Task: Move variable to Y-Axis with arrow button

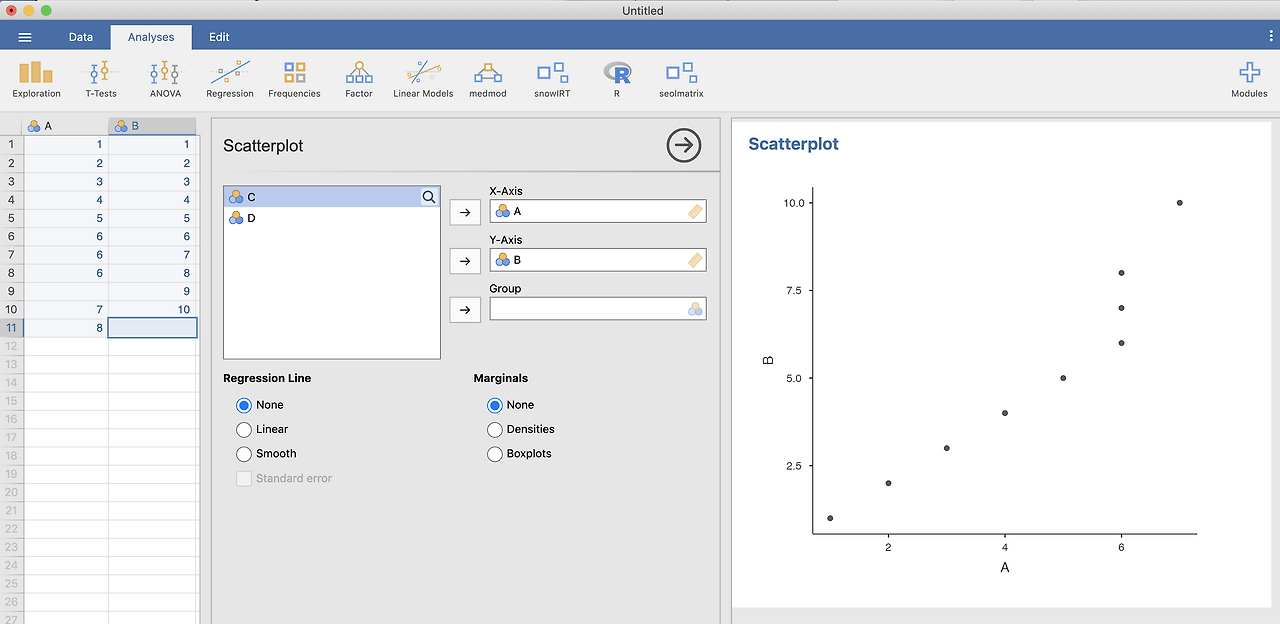Action: point(465,261)
